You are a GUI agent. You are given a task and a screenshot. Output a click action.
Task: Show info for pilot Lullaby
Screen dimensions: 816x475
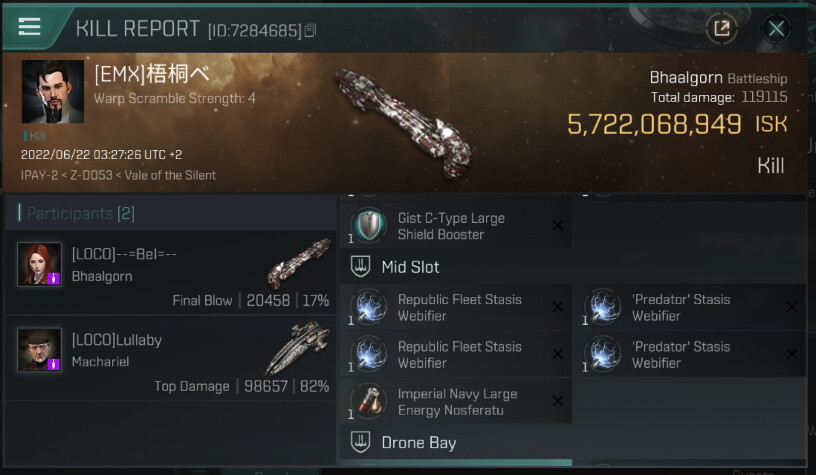point(40,350)
